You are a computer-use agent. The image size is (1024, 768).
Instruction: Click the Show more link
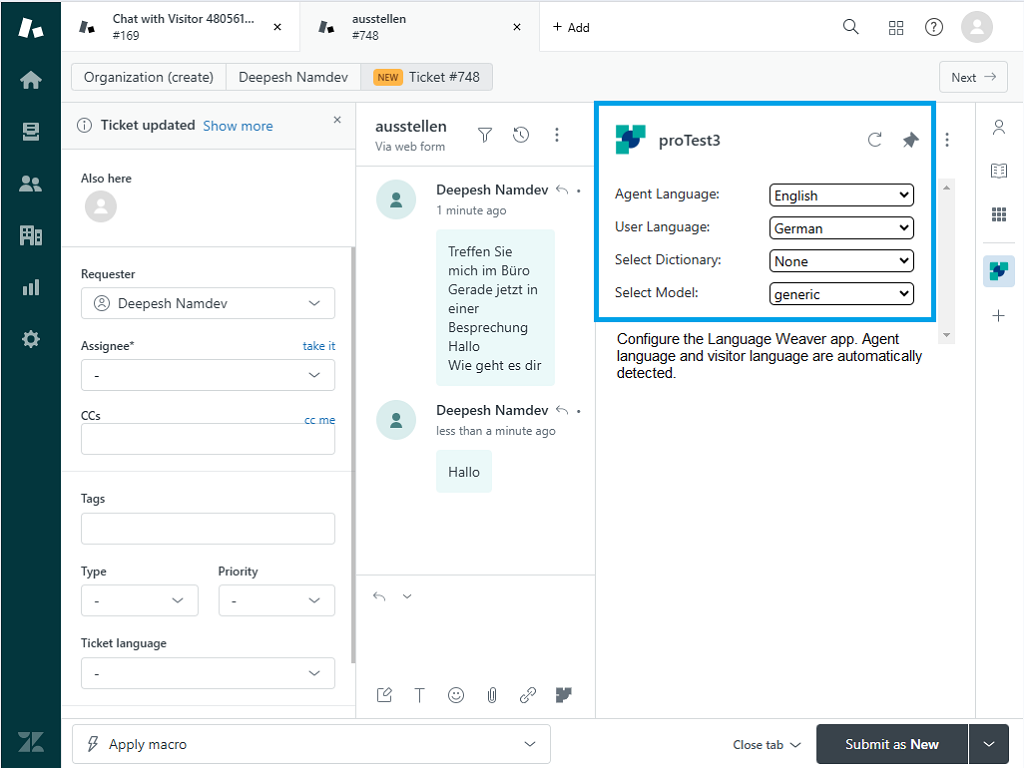coord(238,126)
